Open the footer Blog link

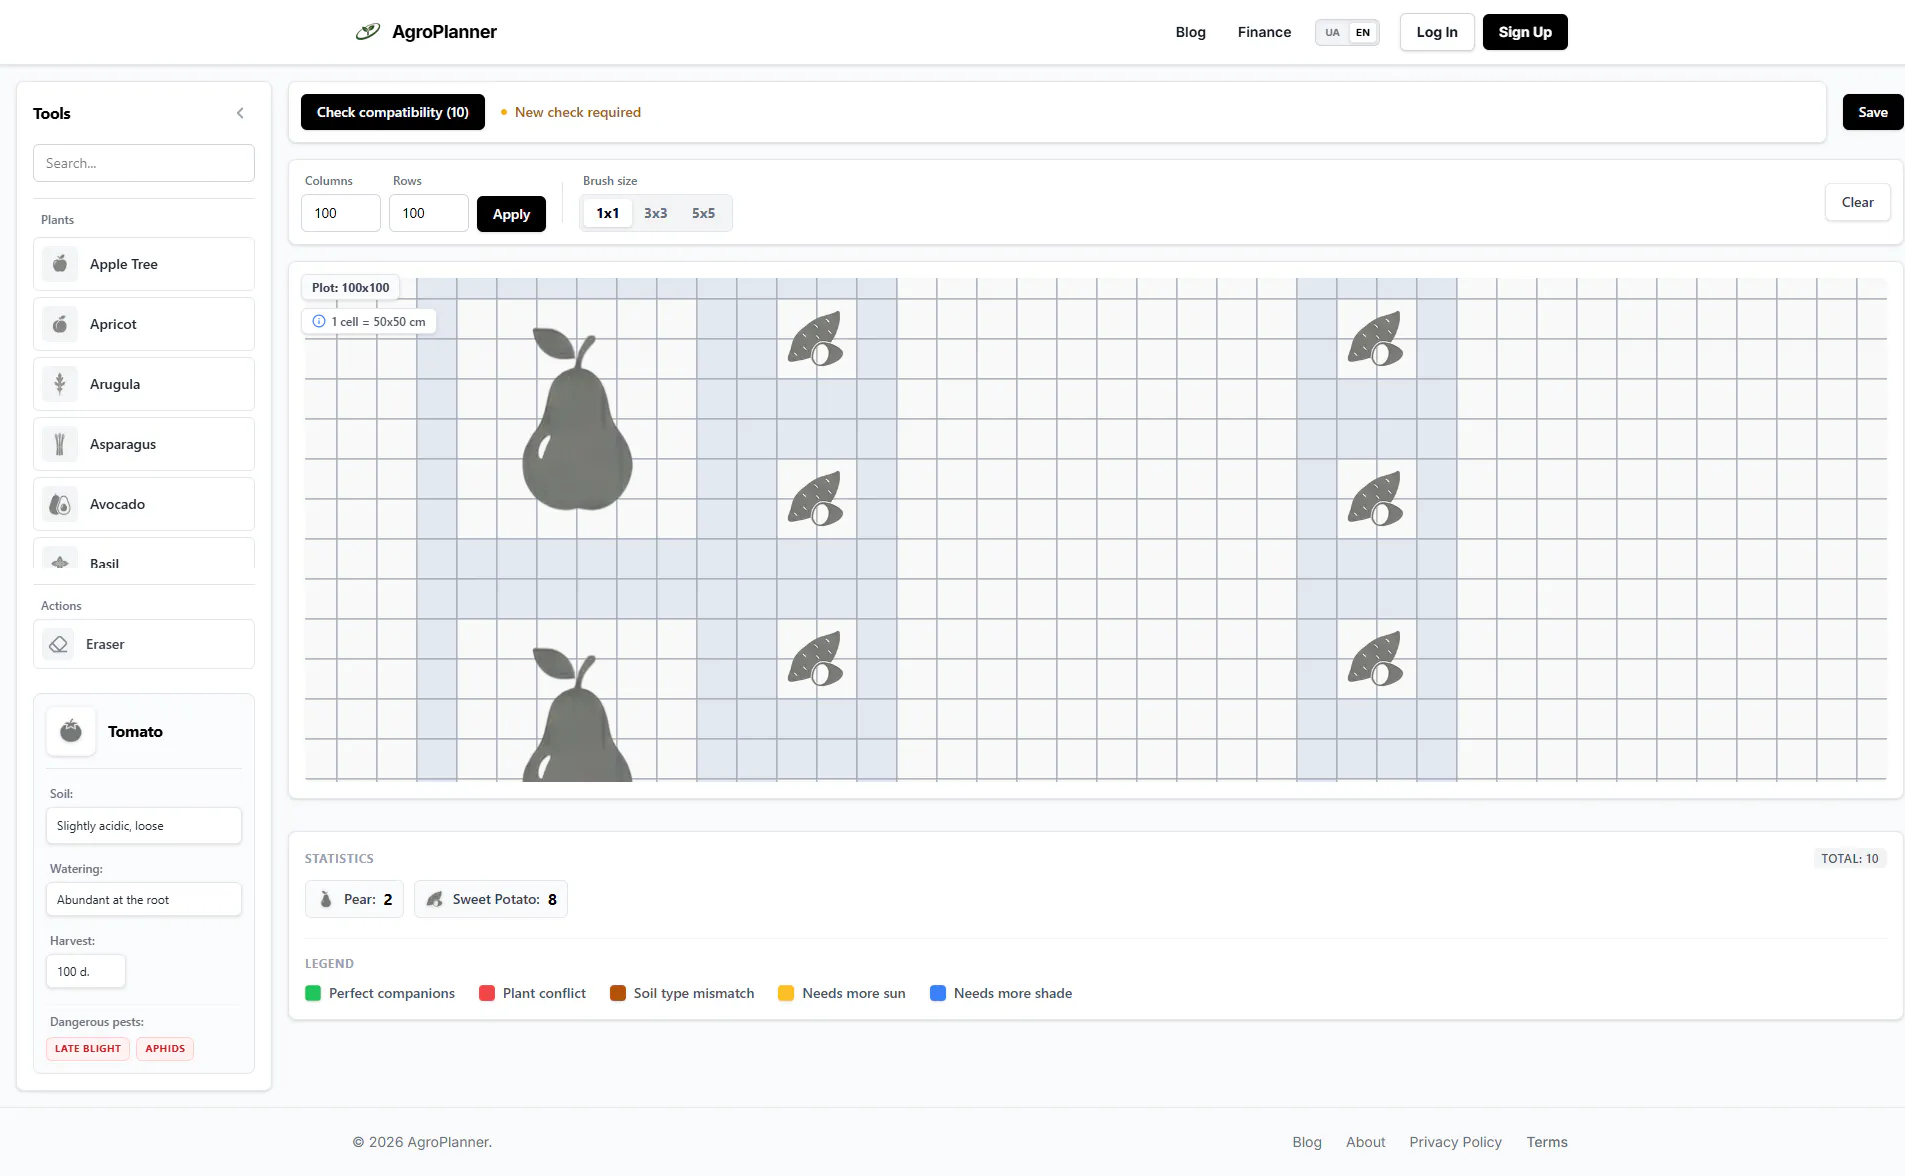[x=1307, y=1142]
